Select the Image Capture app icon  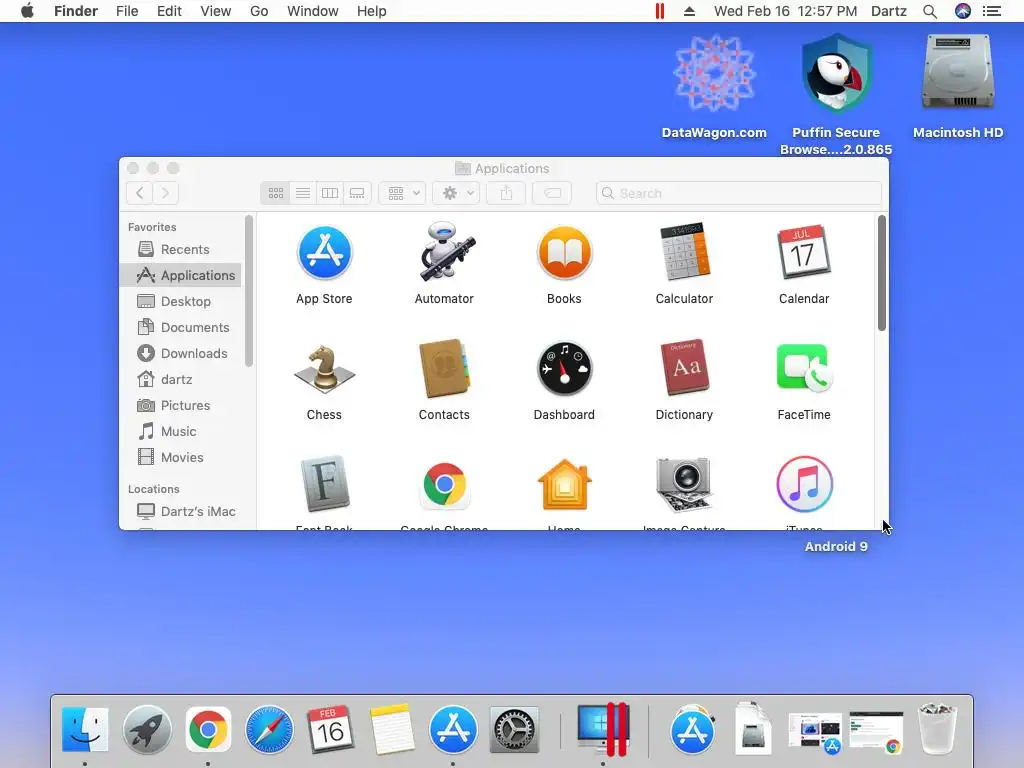coord(684,485)
